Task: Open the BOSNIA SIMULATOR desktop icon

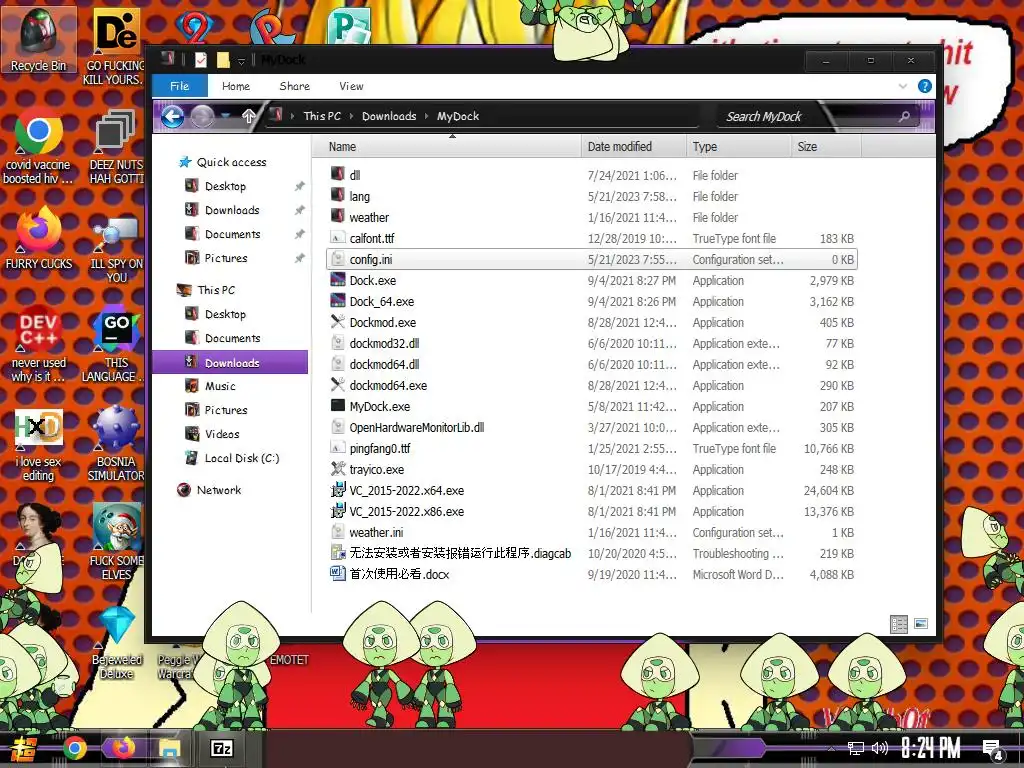Action: 116,444
